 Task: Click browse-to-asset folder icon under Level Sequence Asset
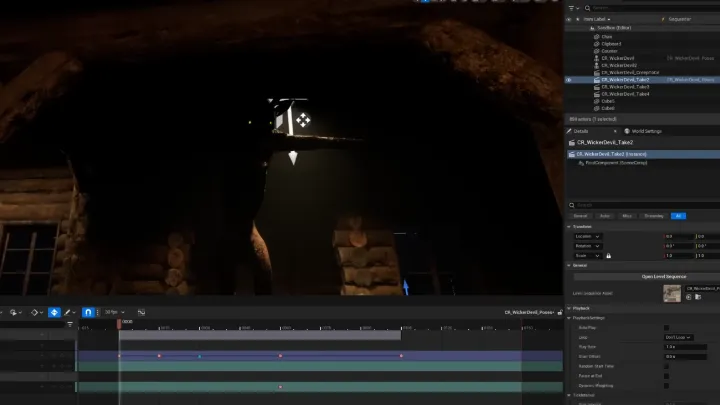(x=698, y=297)
